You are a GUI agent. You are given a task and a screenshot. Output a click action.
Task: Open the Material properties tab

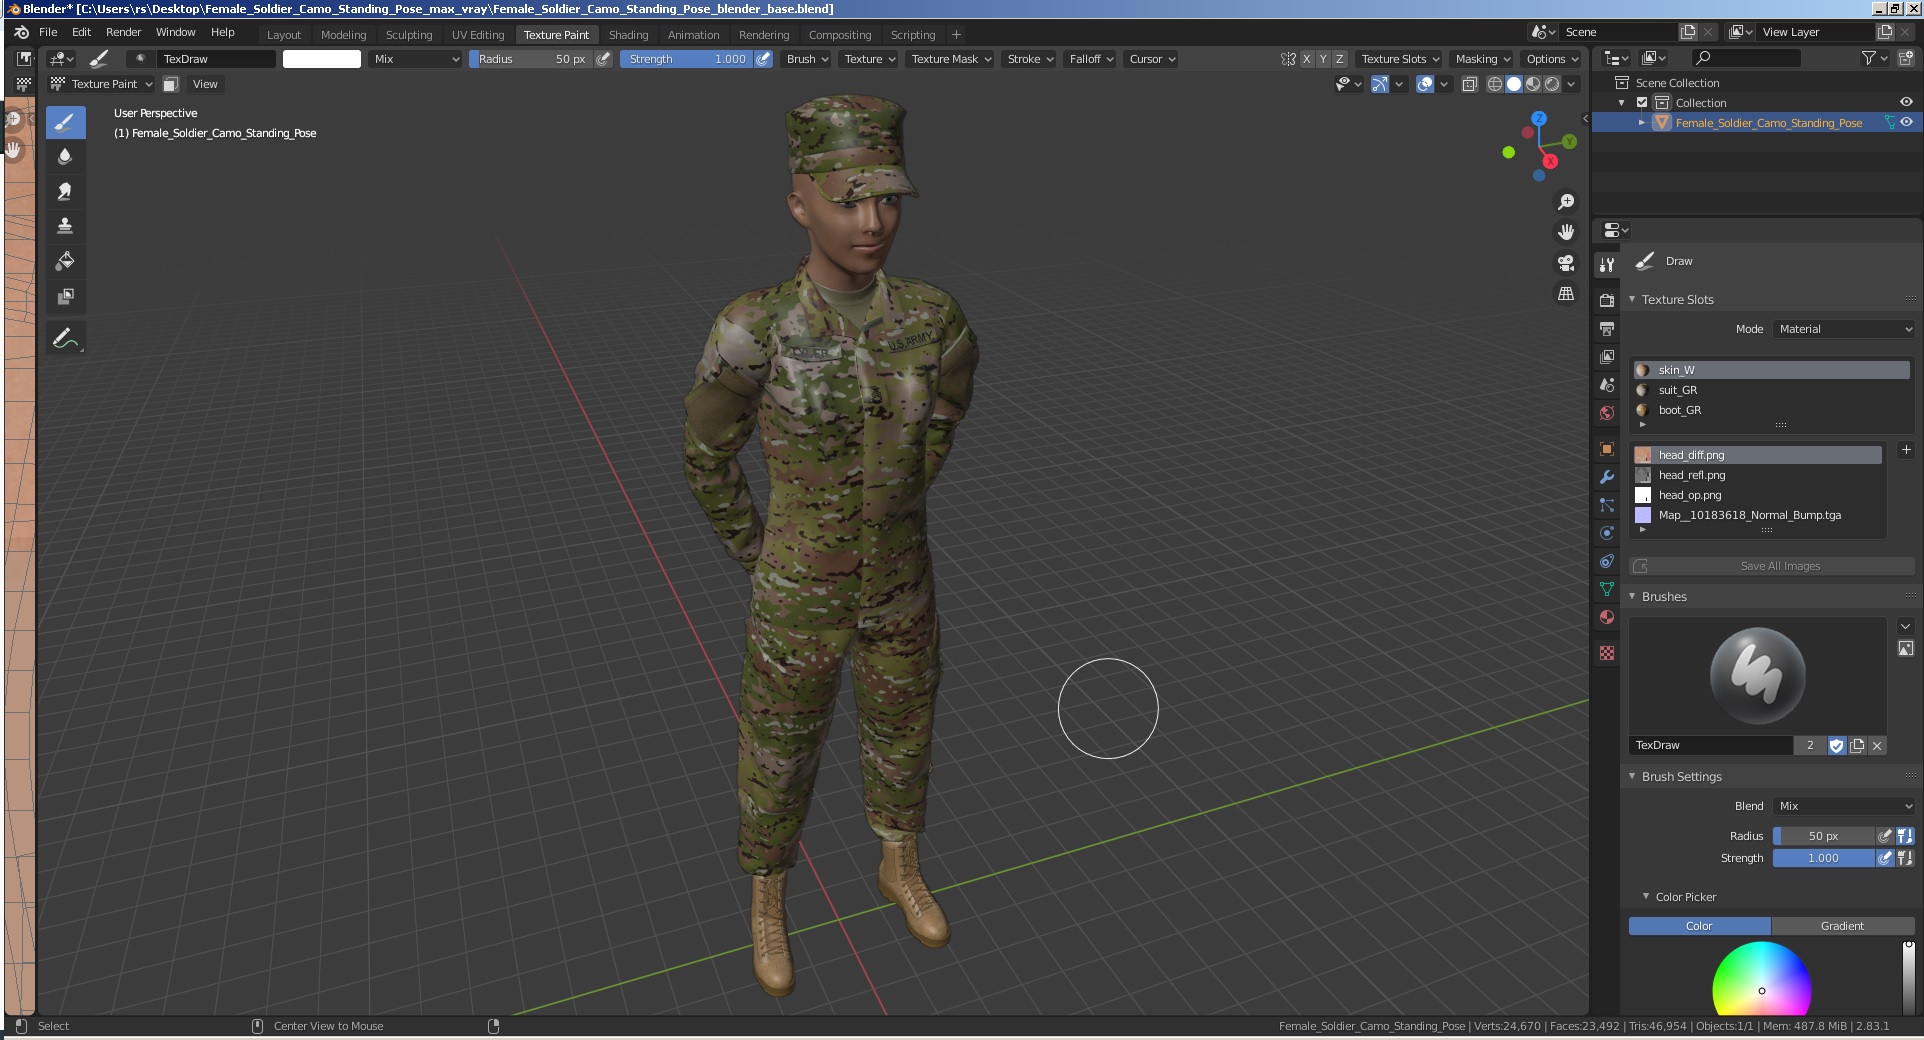click(1607, 617)
